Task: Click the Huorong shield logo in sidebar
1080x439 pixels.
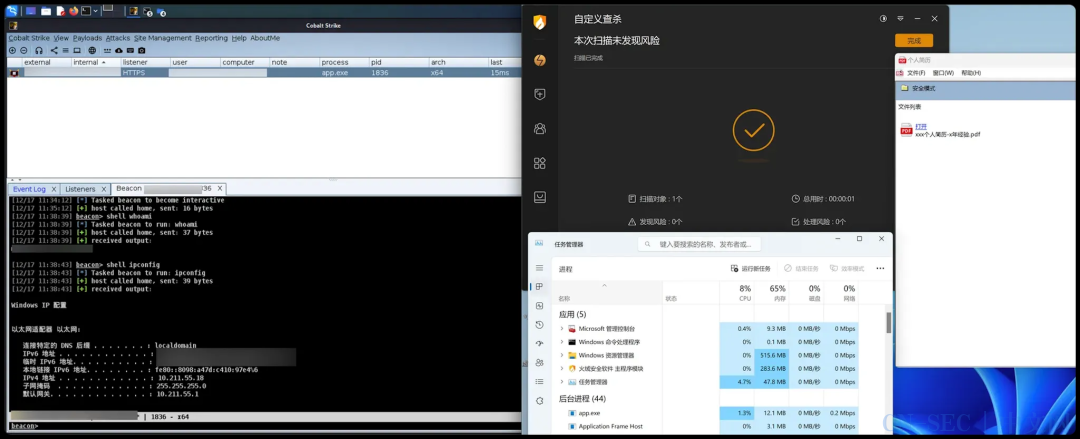Action: (539, 22)
